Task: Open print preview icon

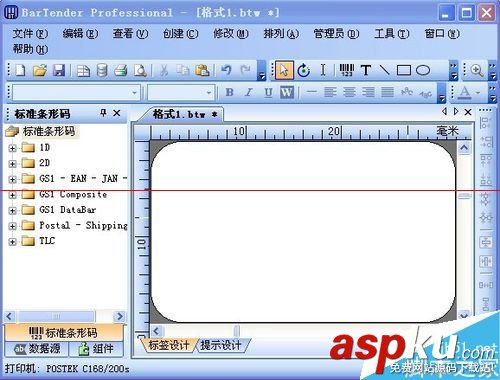Action: [x=140, y=71]
